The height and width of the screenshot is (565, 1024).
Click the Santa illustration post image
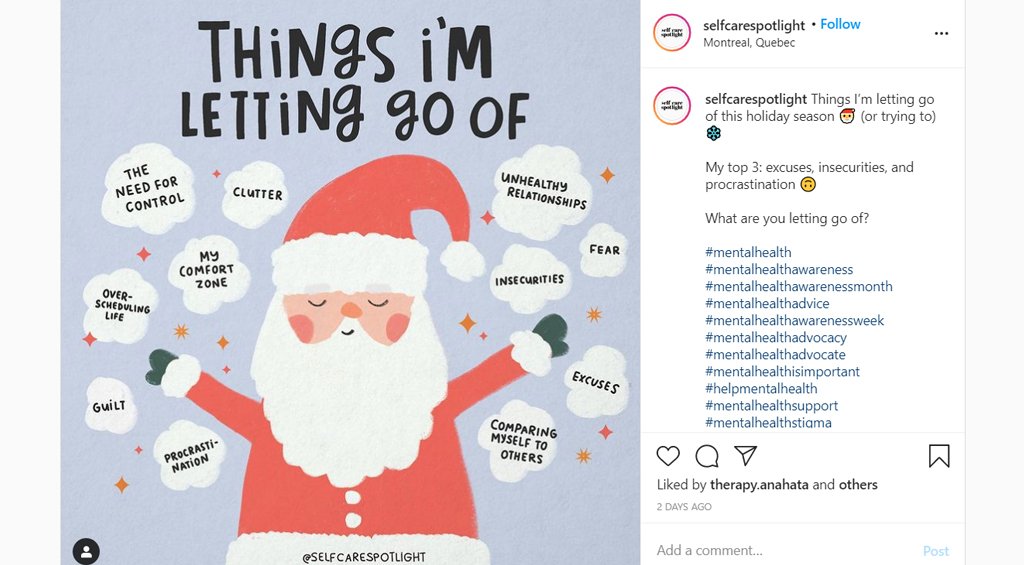click(350, 300)
